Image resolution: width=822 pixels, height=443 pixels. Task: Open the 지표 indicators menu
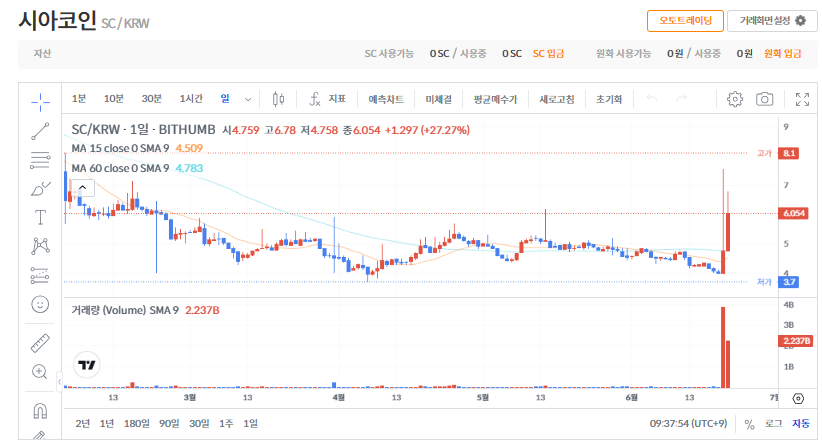coord(337,99)
